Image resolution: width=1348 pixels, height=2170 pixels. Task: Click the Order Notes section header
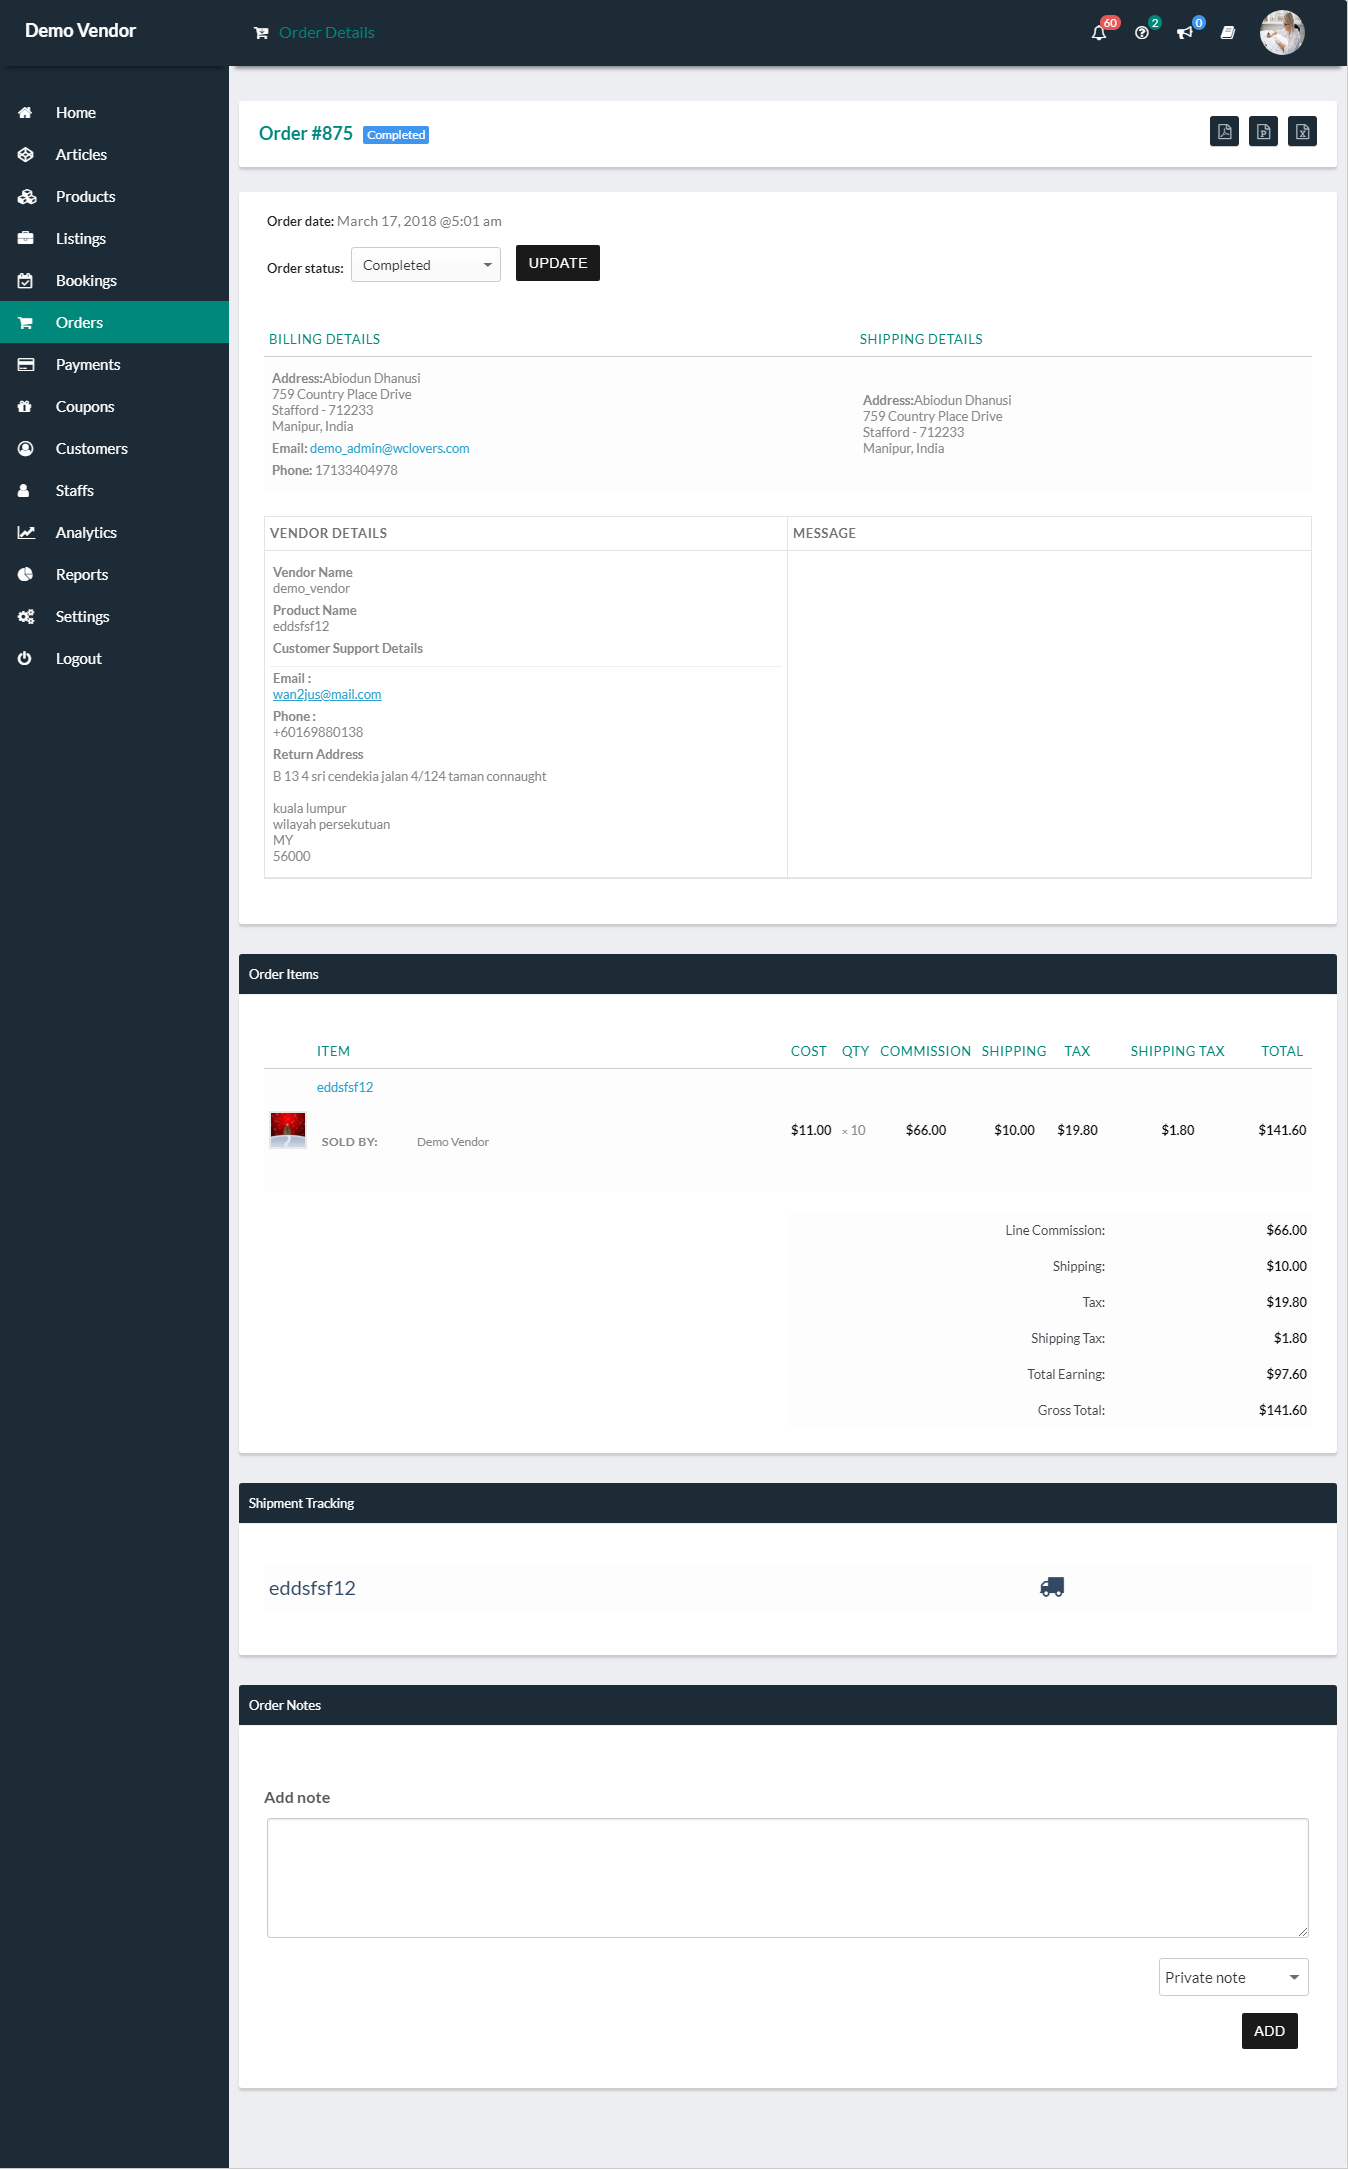point(788,1705)
